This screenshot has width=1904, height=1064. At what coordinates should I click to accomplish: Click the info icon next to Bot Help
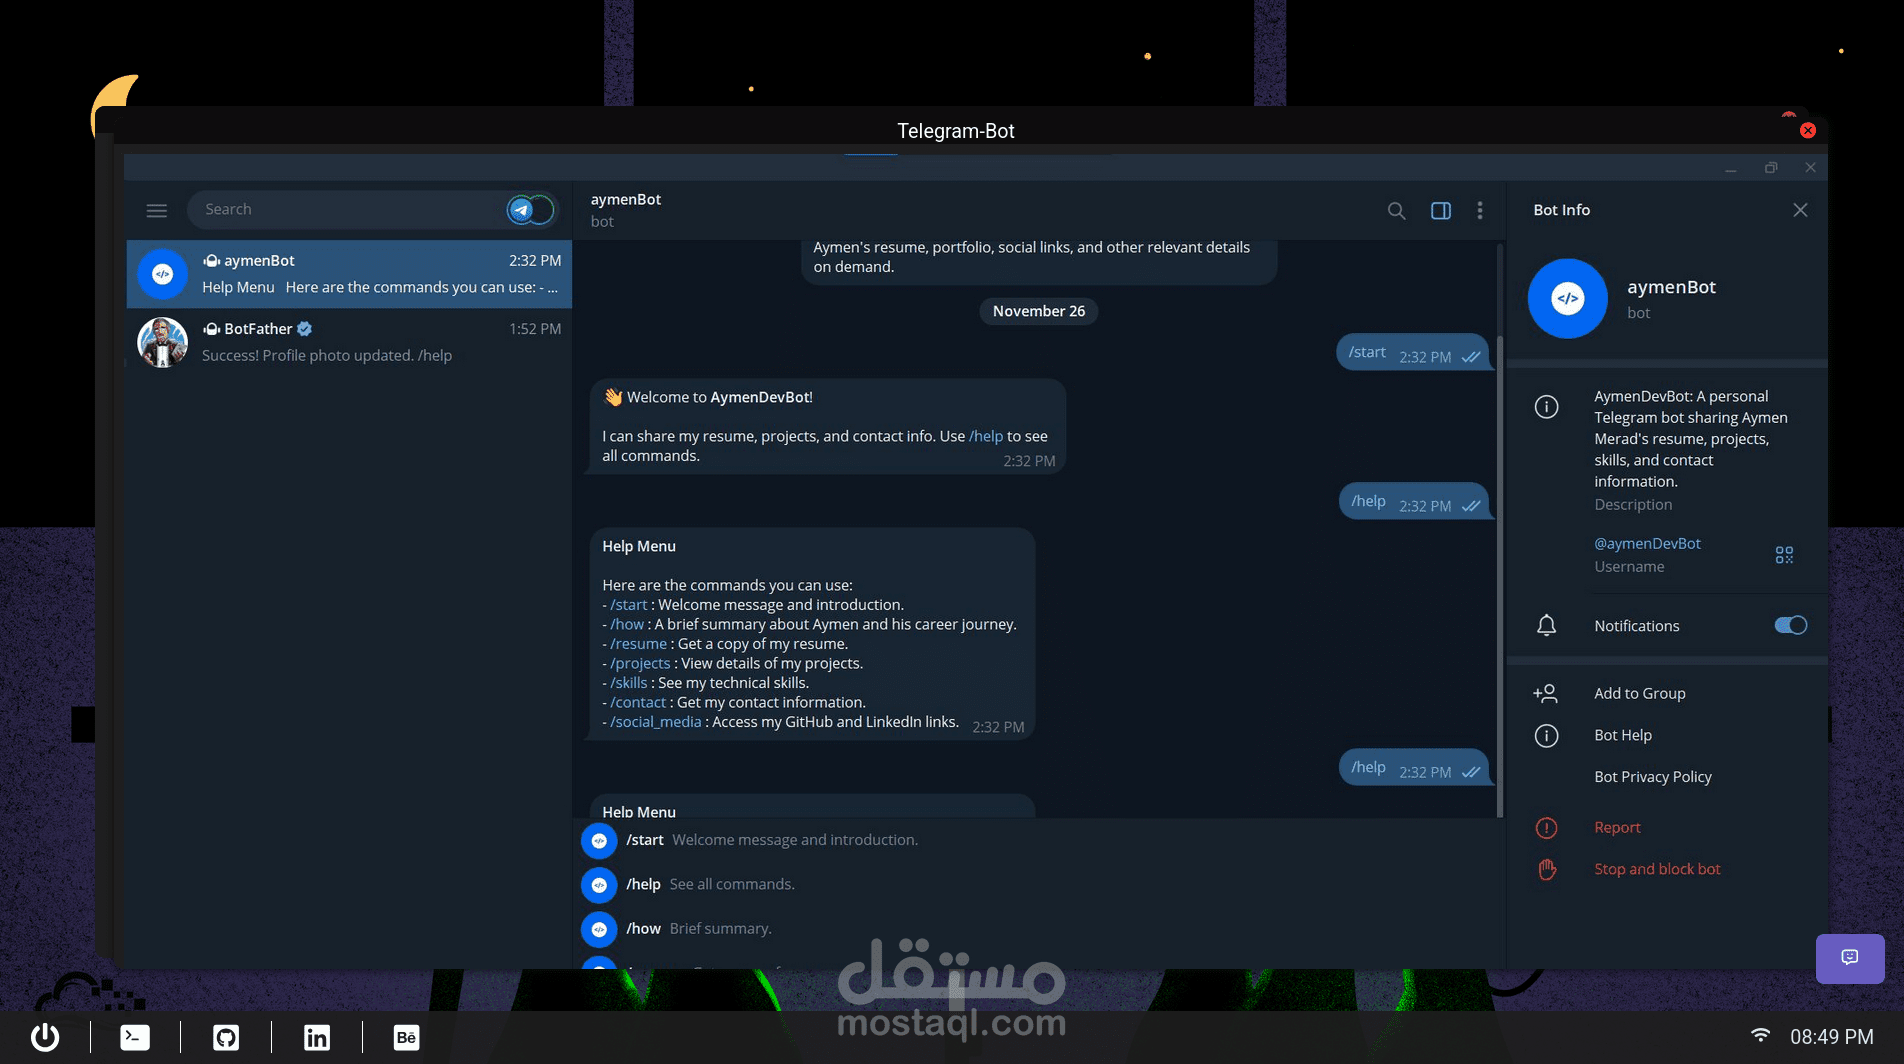tap(1546, 736)
